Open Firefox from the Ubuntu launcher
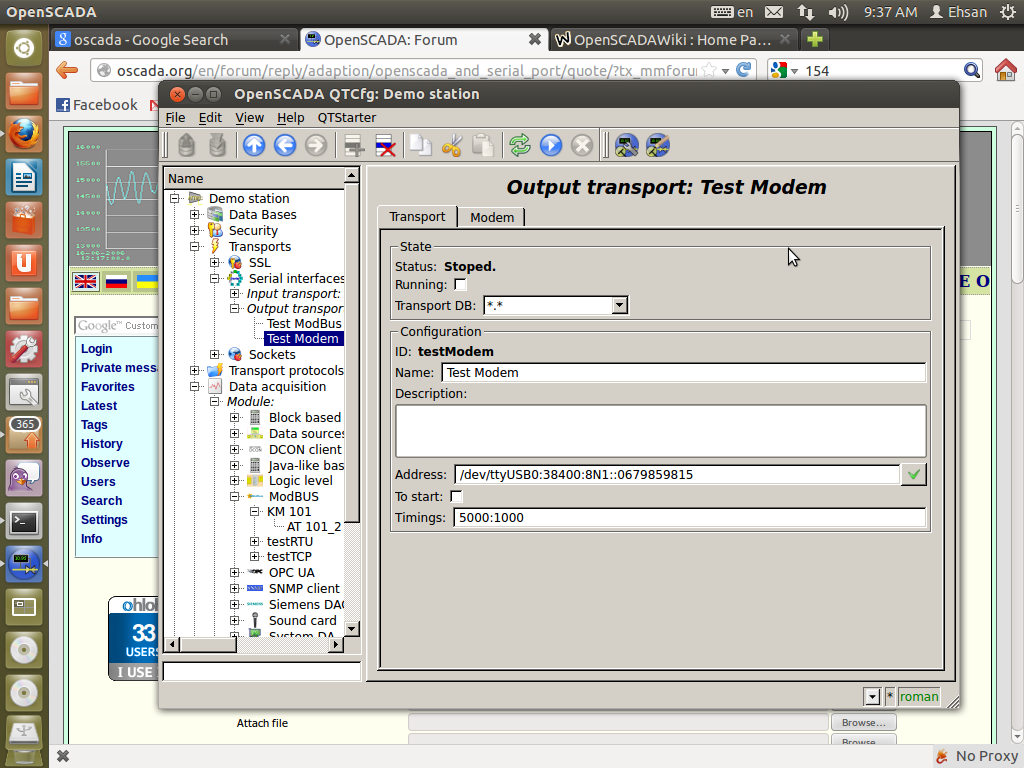This screenshot has width=1024, height=768. 24,135
